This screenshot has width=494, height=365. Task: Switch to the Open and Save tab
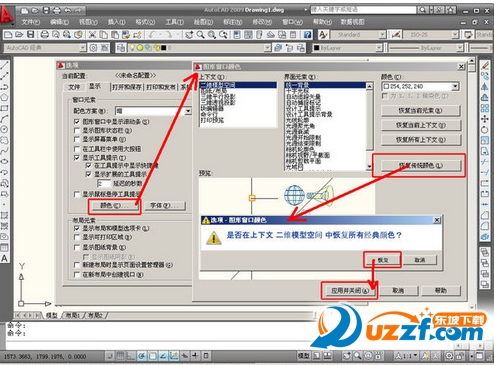(x=127, y=87)
